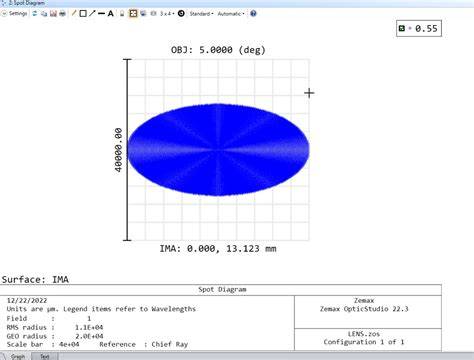This screenshot has width=474, height=360.
Task: Print the spot diagram
Action: click(62, 14)
